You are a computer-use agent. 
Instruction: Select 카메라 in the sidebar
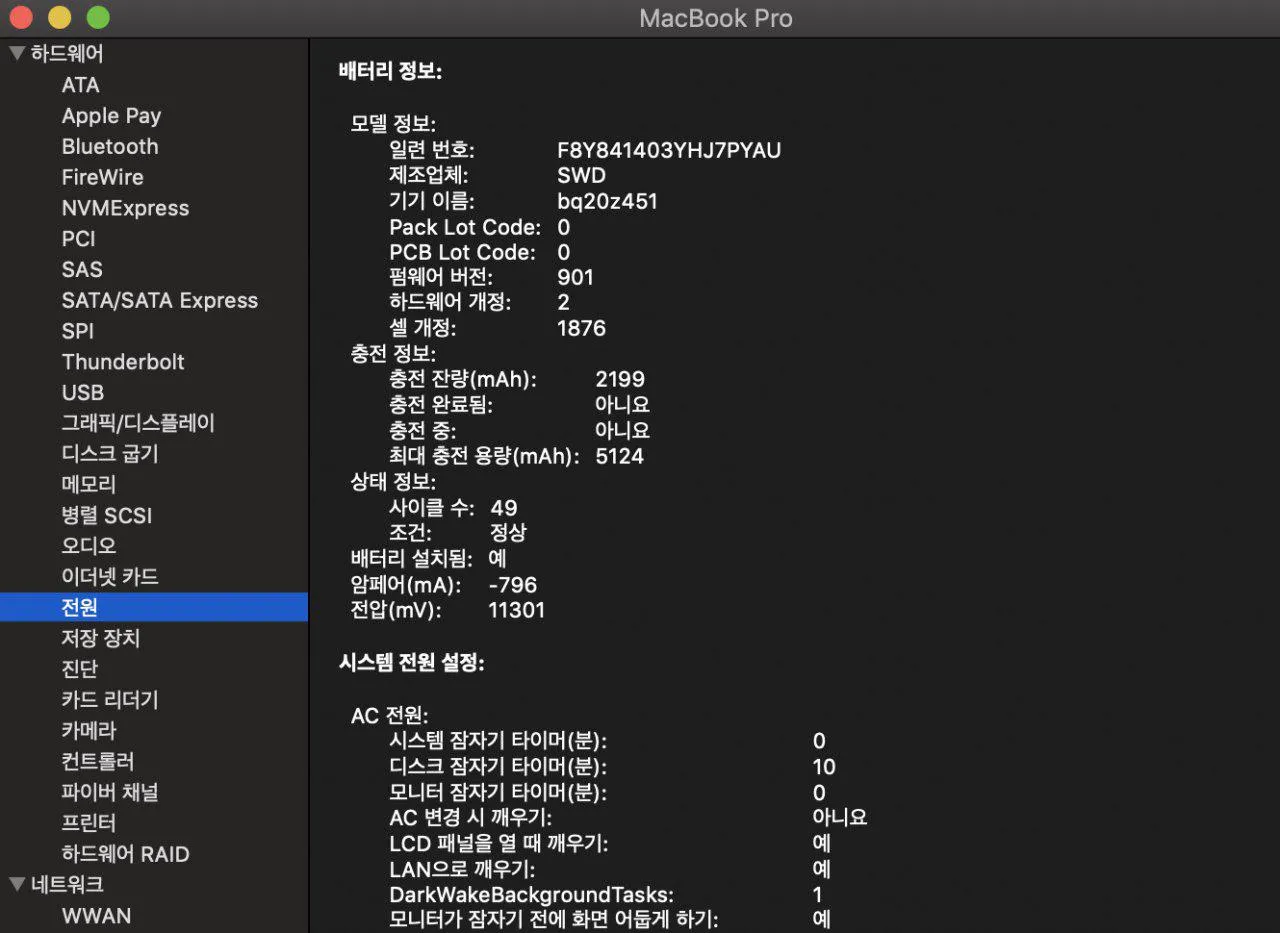[89, 731]
